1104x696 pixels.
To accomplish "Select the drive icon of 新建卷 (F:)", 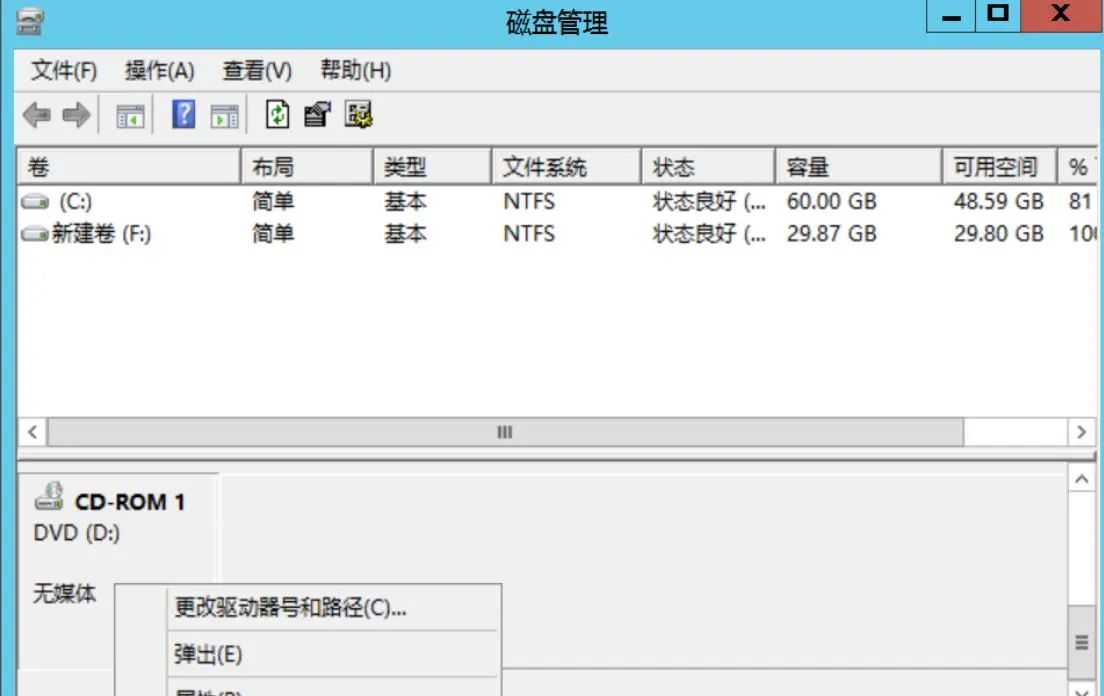I will click(x=35, y=234).
